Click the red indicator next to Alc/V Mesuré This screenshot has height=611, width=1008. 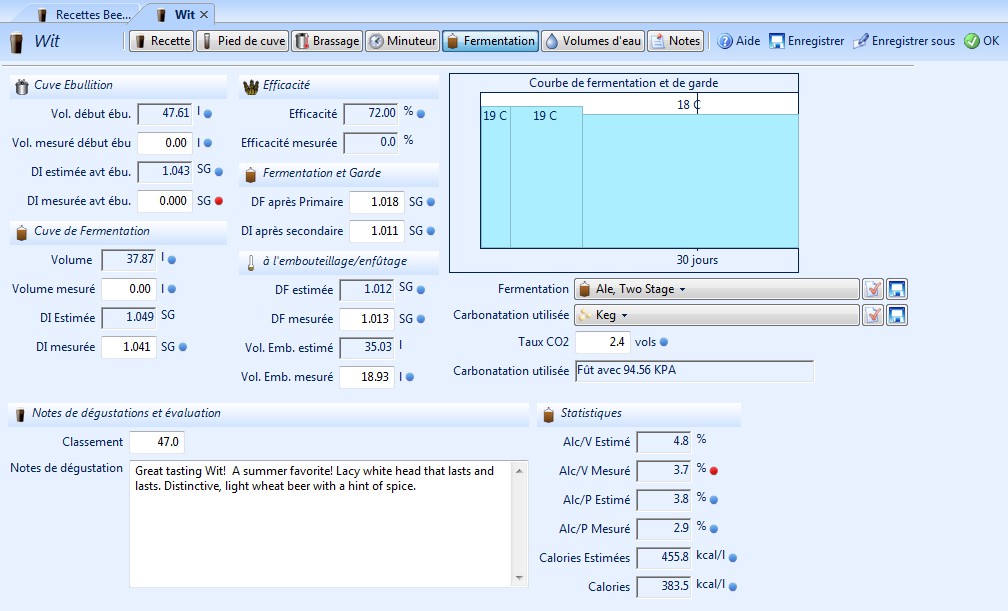(714, 470)
